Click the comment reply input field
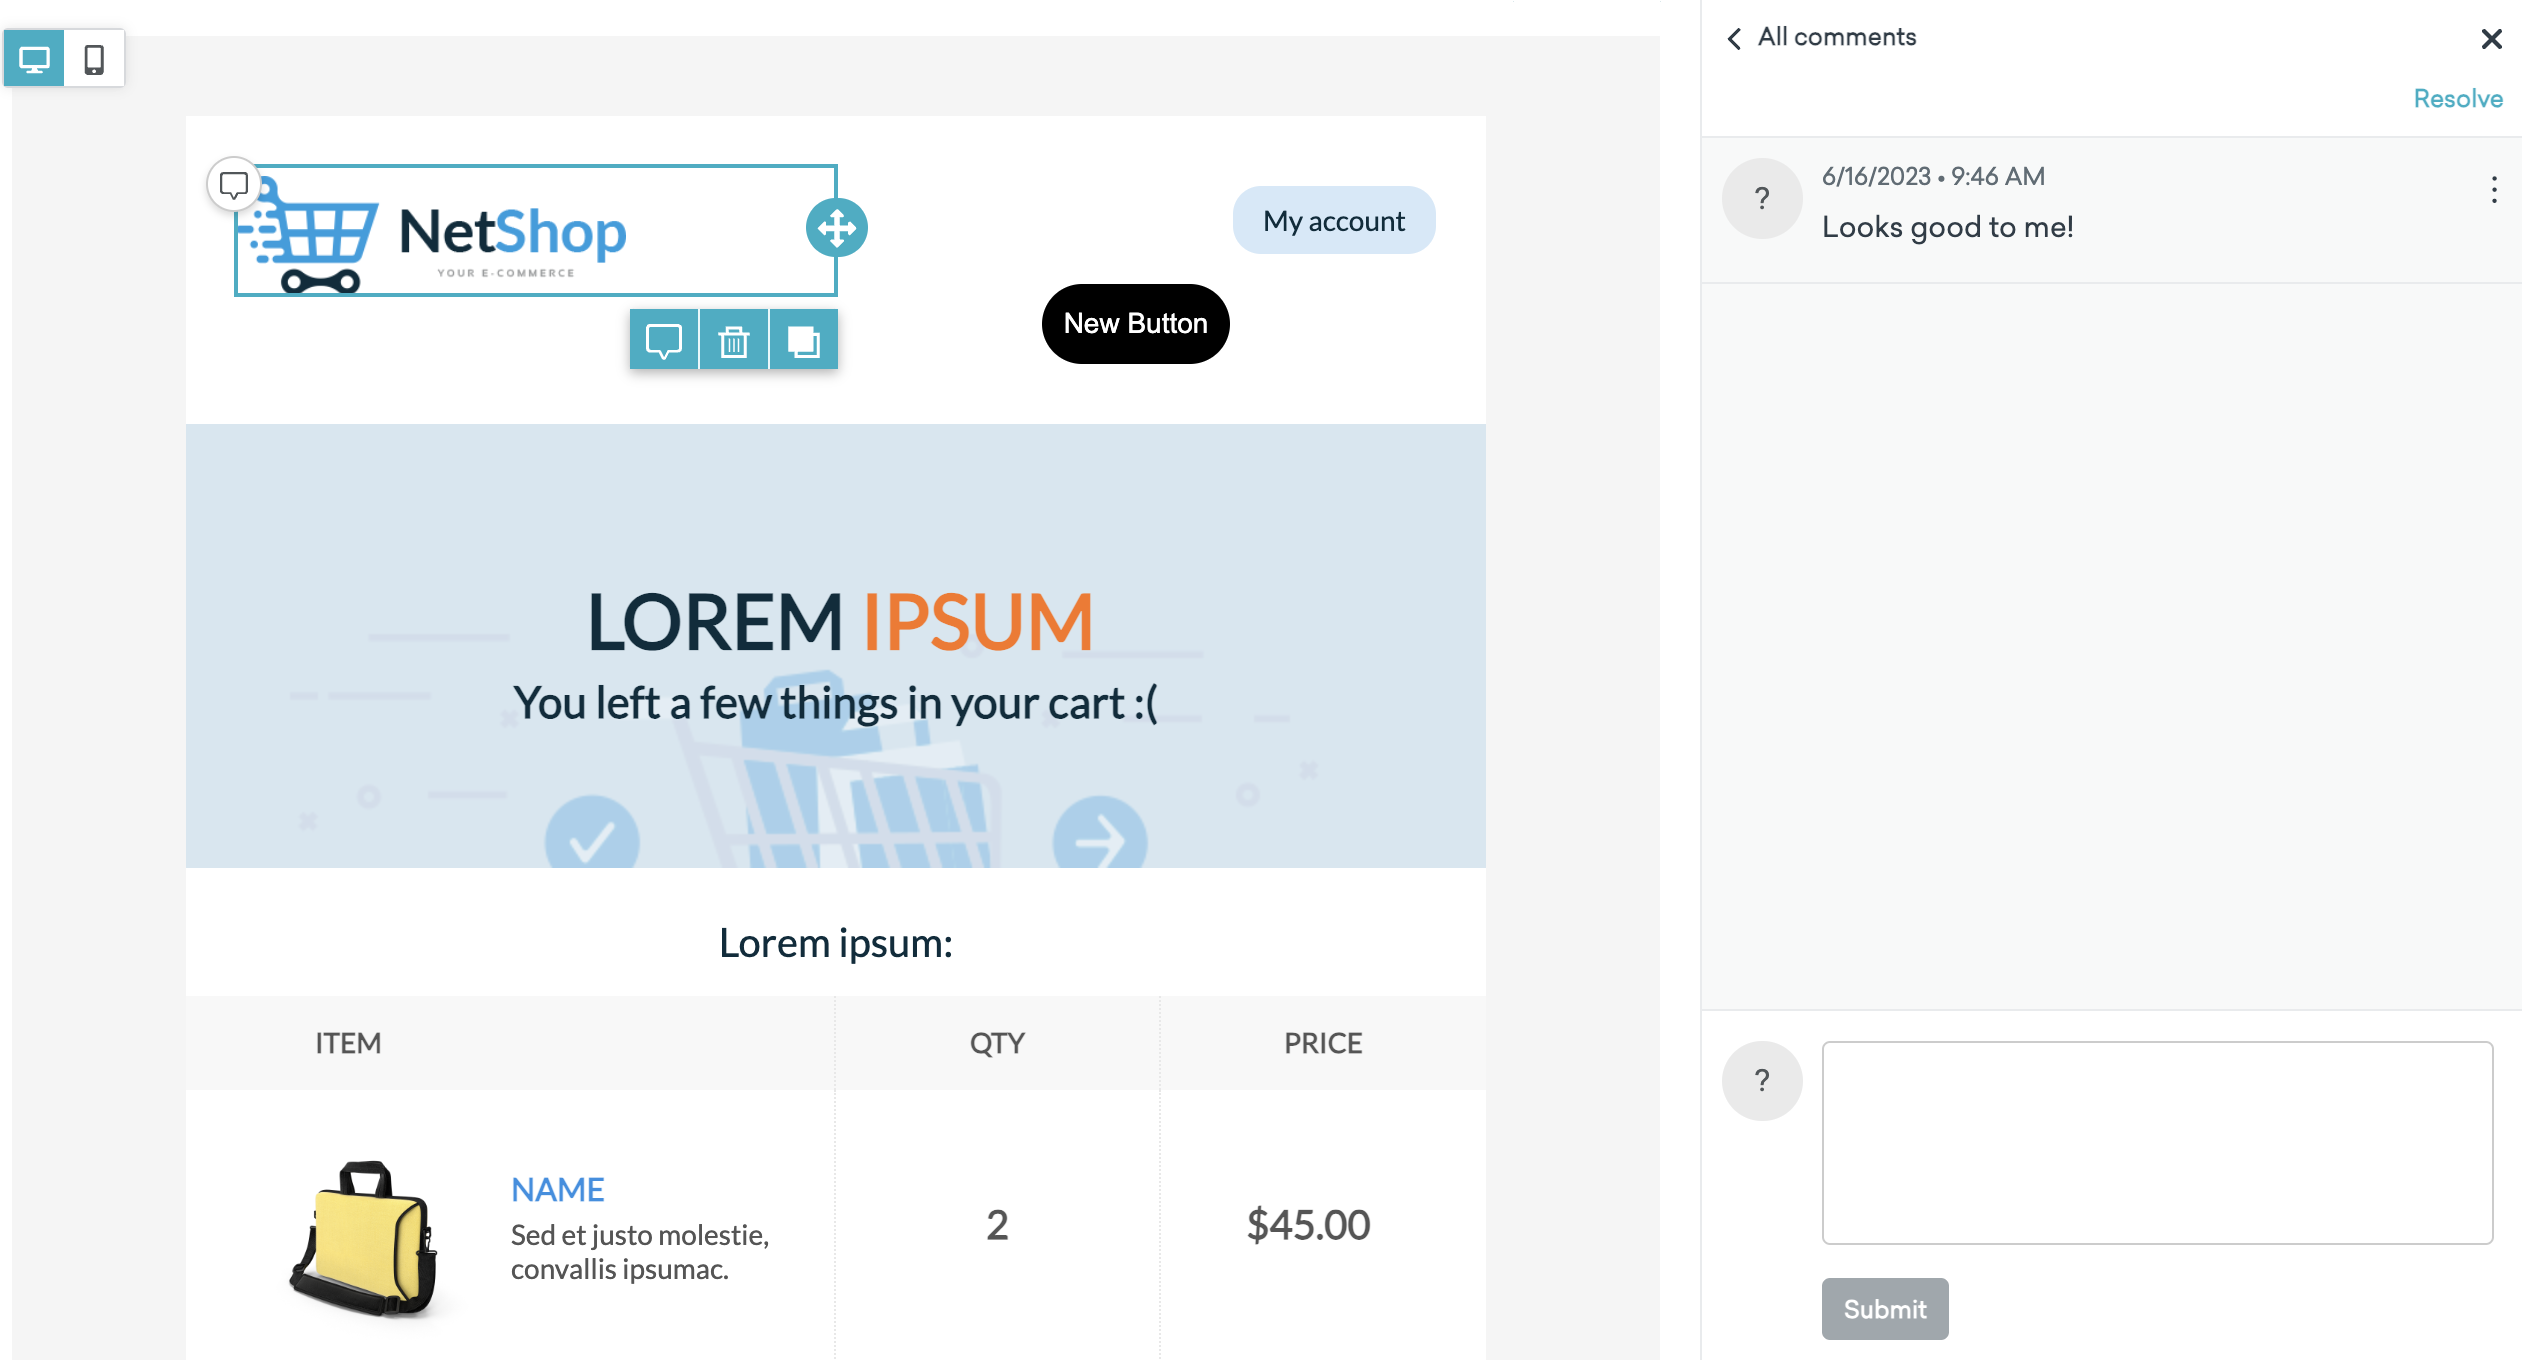This screenshot has width=2522, height=1360. [2160, 1141]
